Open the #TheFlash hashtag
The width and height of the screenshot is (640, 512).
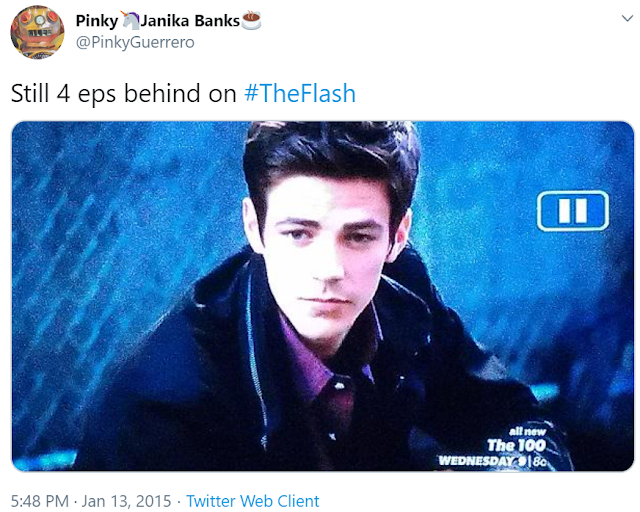tap(300, 93)
